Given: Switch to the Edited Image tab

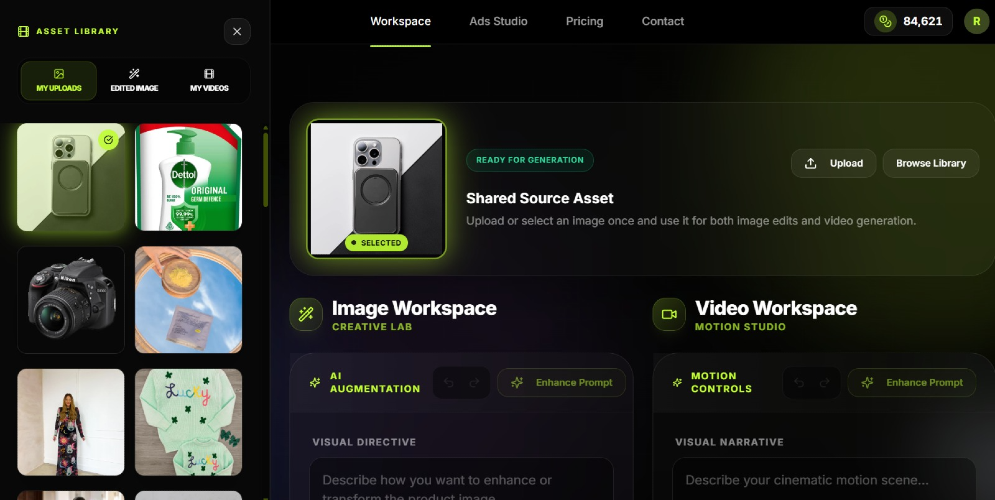Looking at the screenshot, I should point(134,81).
